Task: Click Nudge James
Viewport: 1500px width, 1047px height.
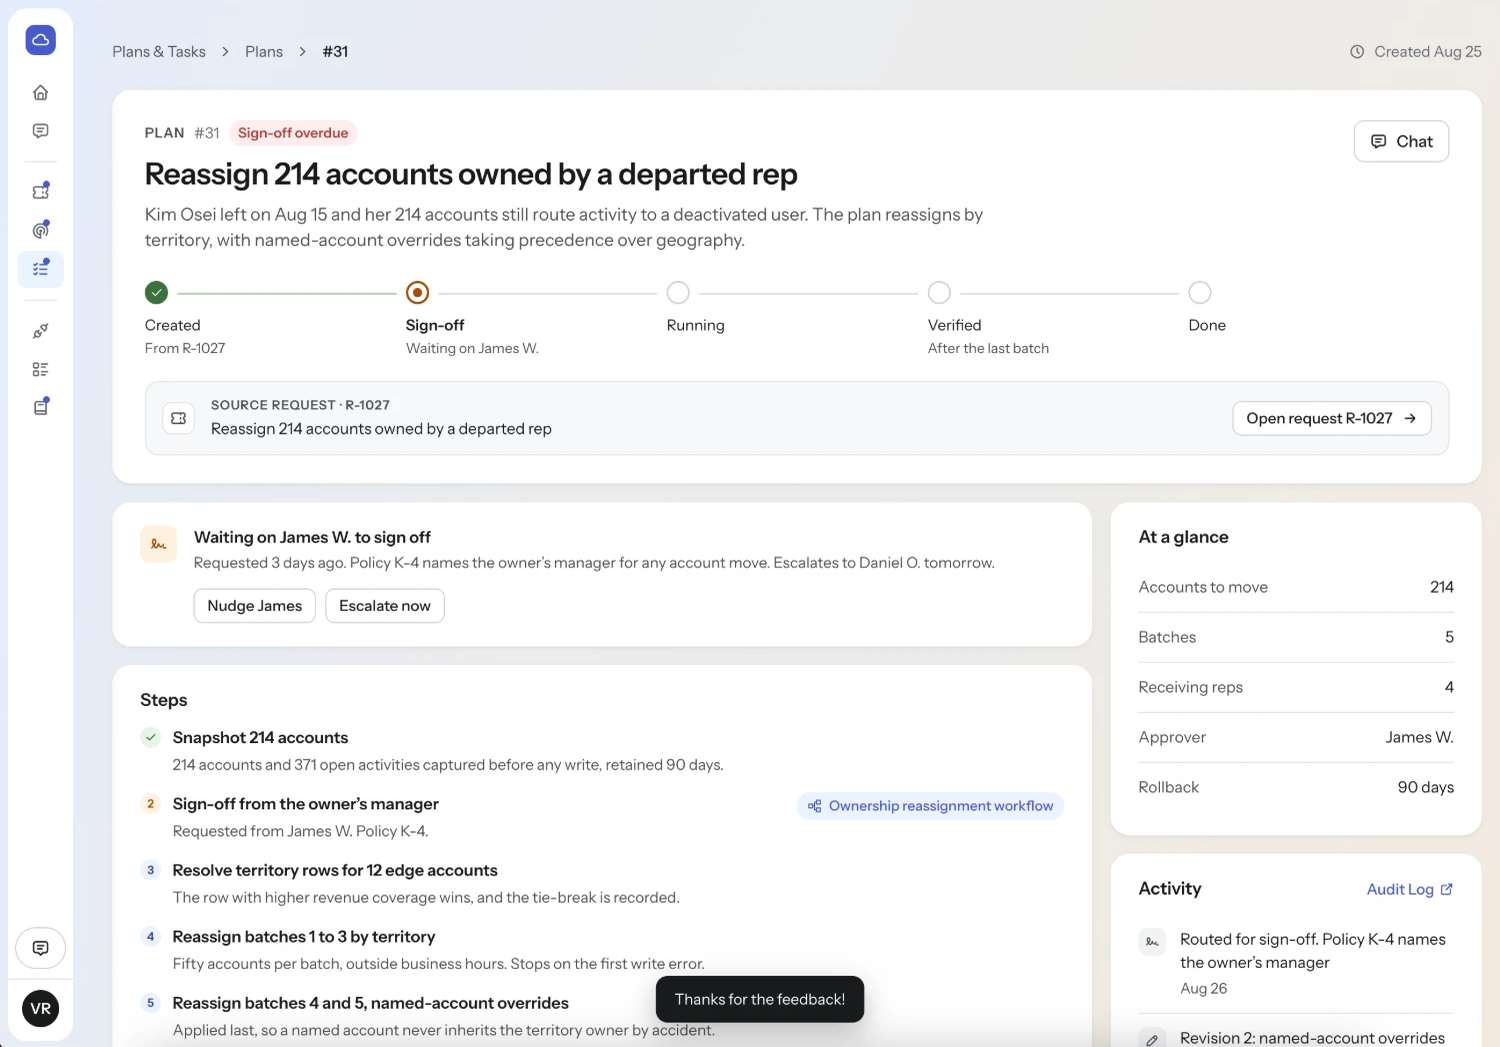Action: [255, 606]
